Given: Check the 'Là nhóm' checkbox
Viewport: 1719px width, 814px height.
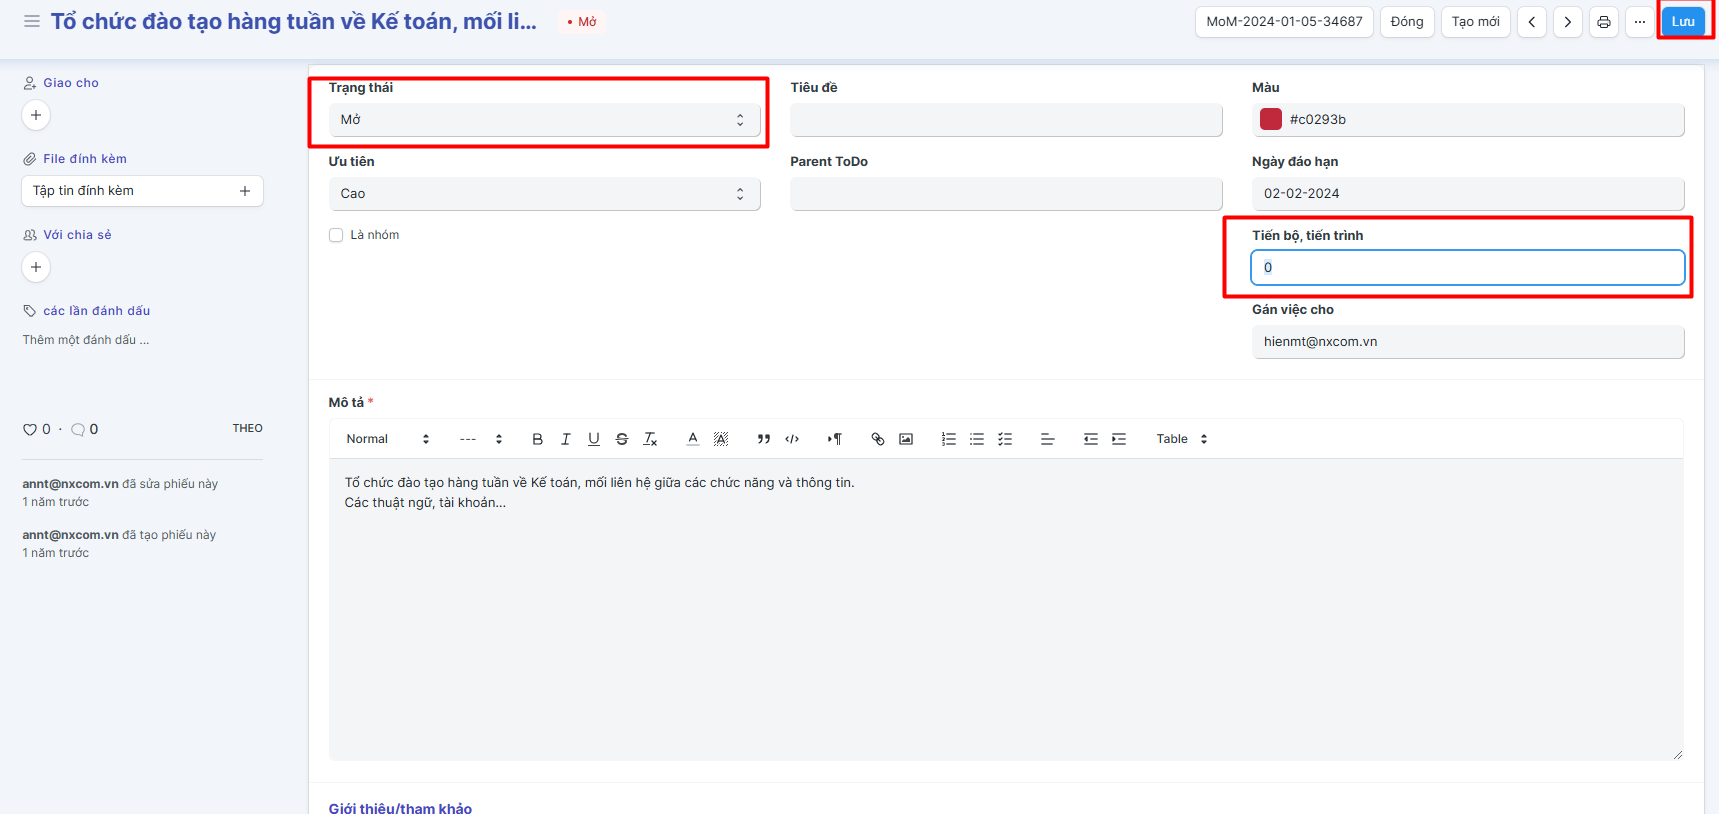Looking at the screenshot, I should [336, 235].
